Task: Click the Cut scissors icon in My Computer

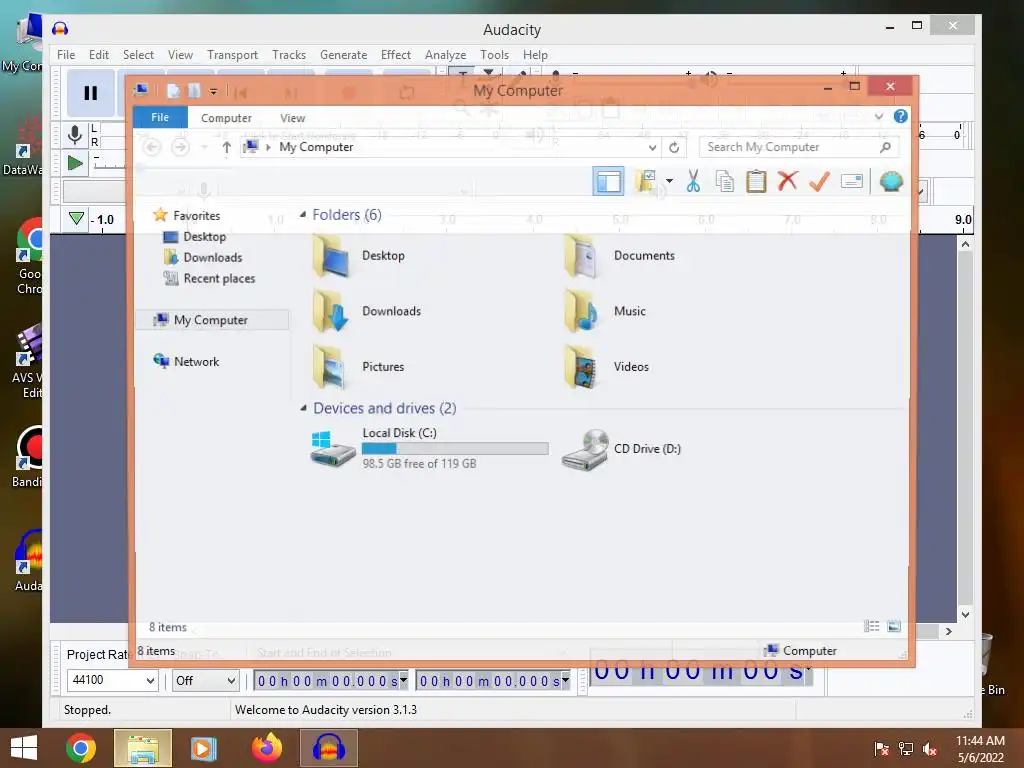Action: pos(693,181)
